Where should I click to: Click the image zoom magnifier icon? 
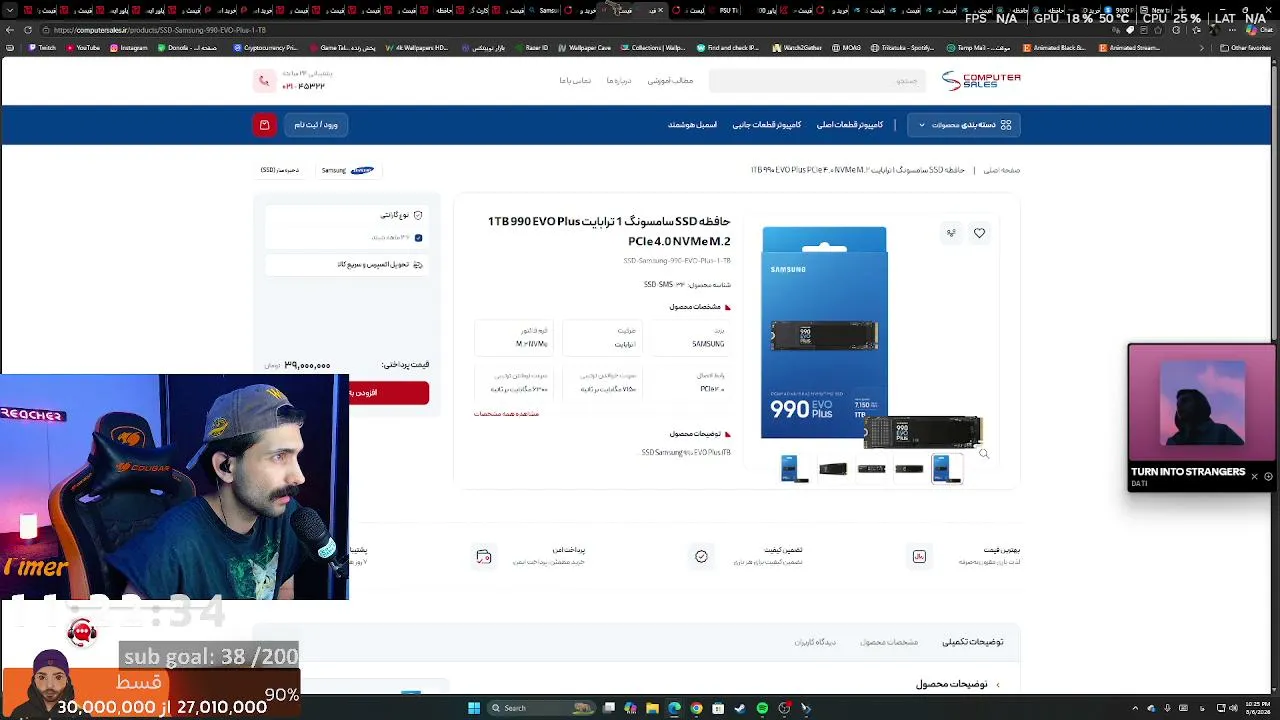984,454
